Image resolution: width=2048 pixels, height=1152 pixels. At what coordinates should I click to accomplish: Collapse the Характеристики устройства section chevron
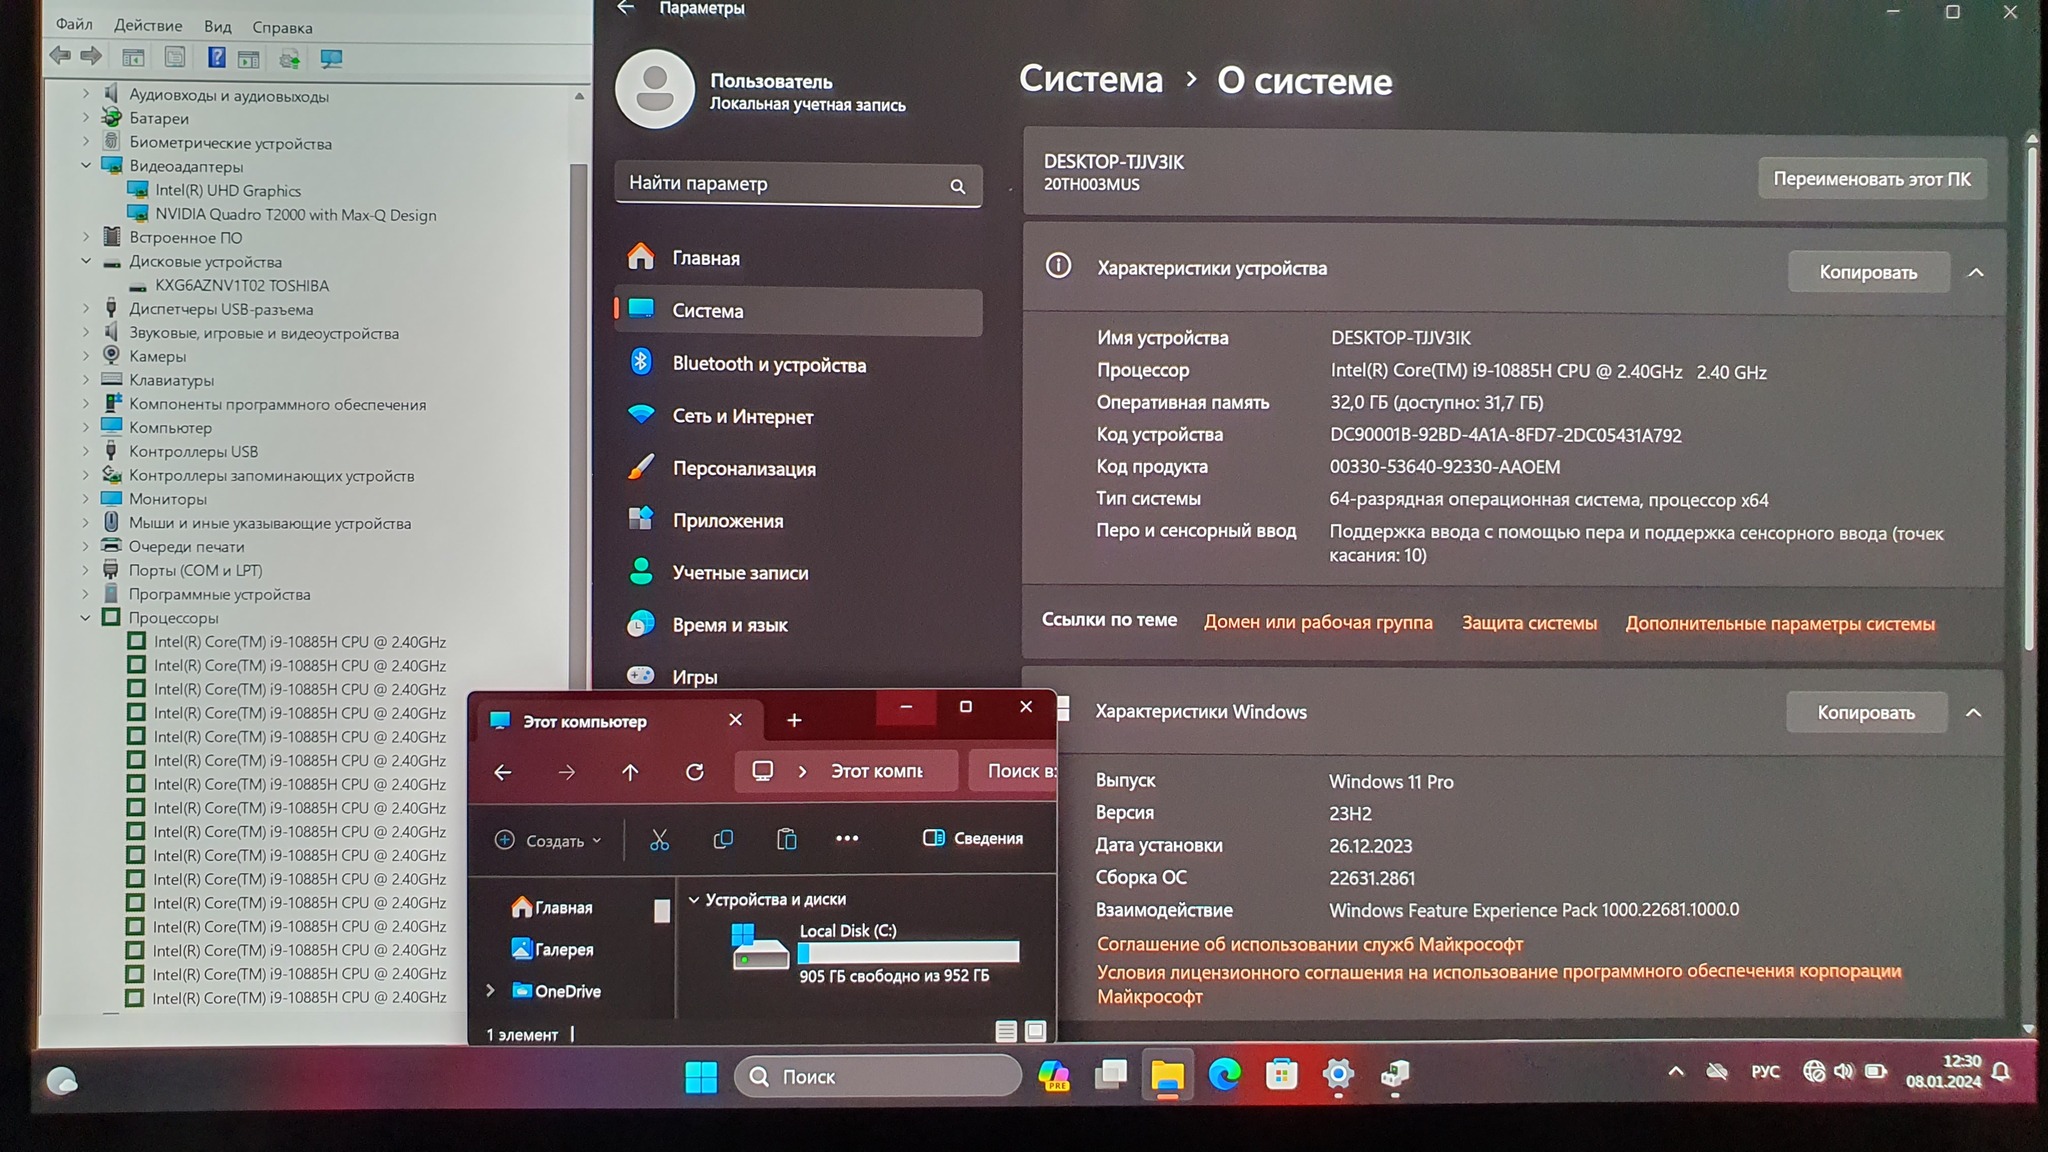click(1976, 272)
